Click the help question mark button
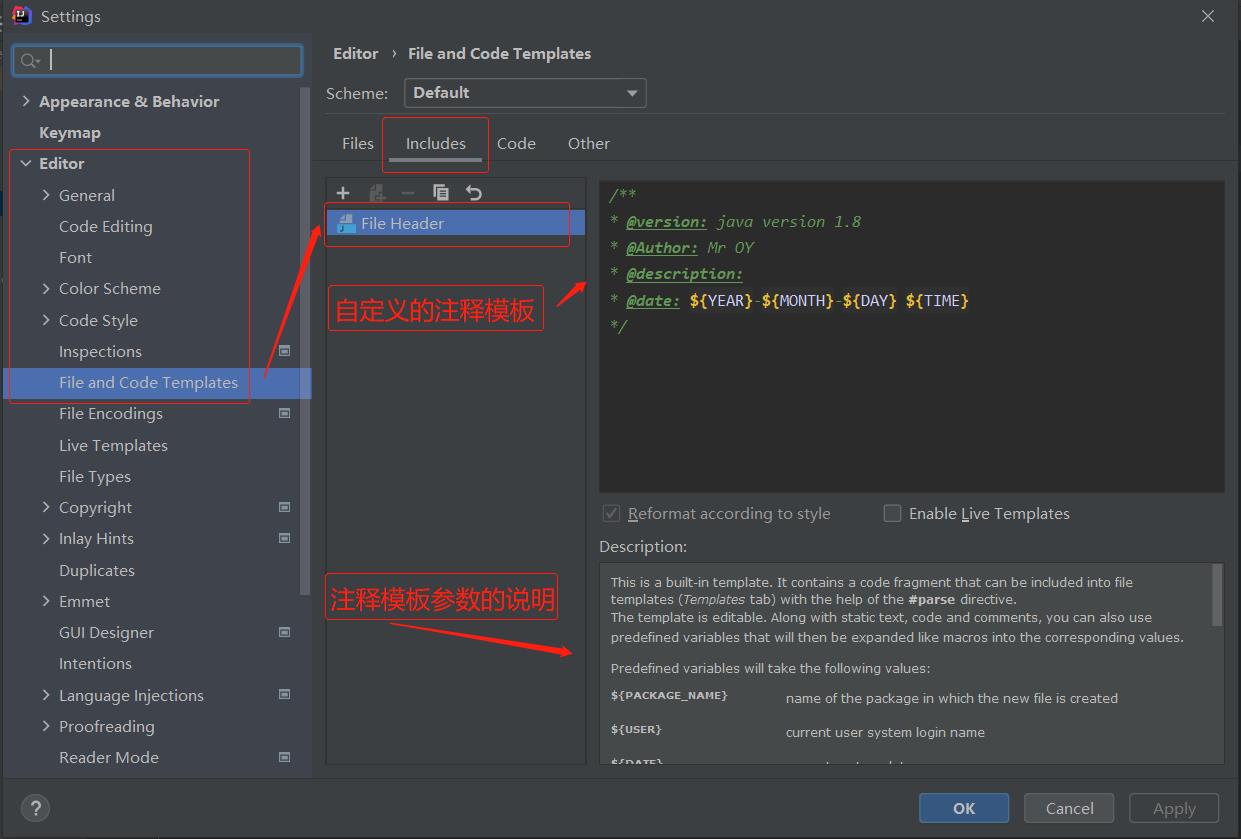The image size is (1241, 839). (35, 808)
